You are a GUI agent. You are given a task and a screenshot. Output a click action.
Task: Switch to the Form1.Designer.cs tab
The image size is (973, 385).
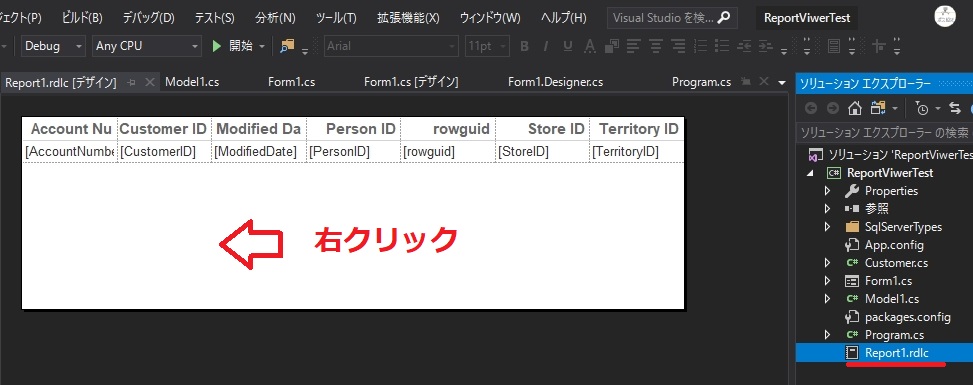pos(555,82)
